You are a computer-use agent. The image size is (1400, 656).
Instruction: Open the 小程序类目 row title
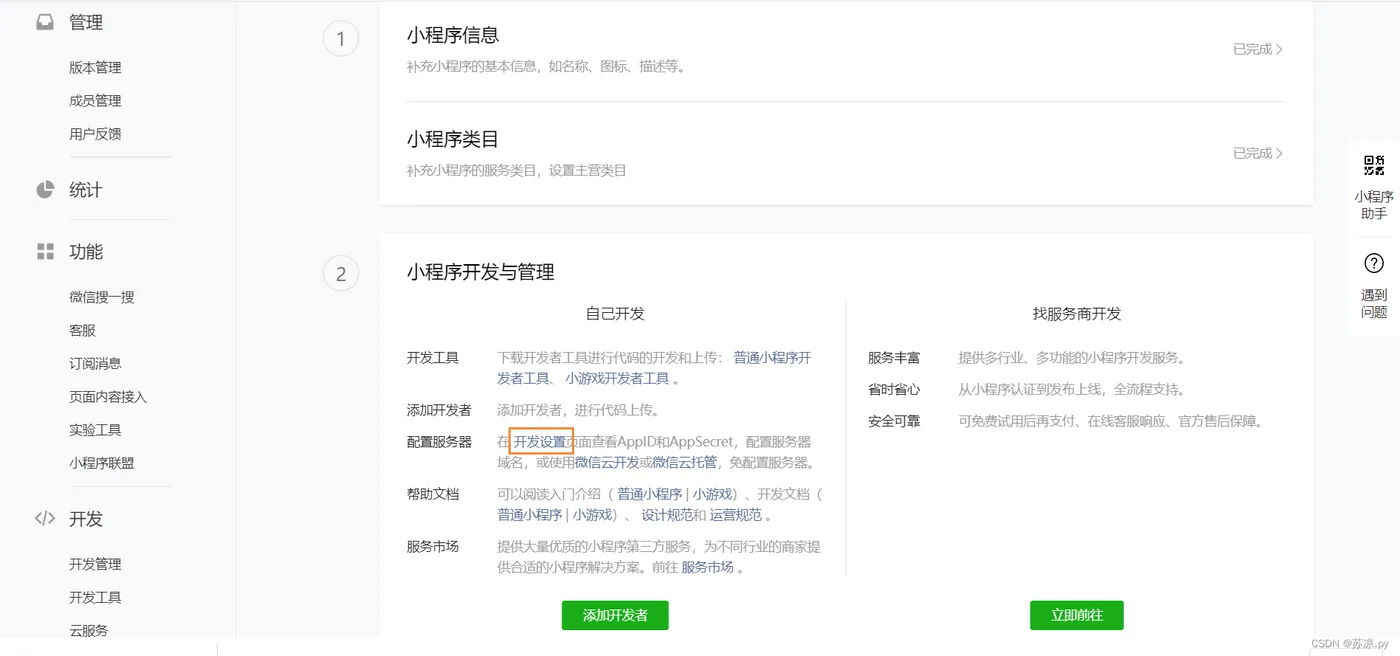[453, 139]
